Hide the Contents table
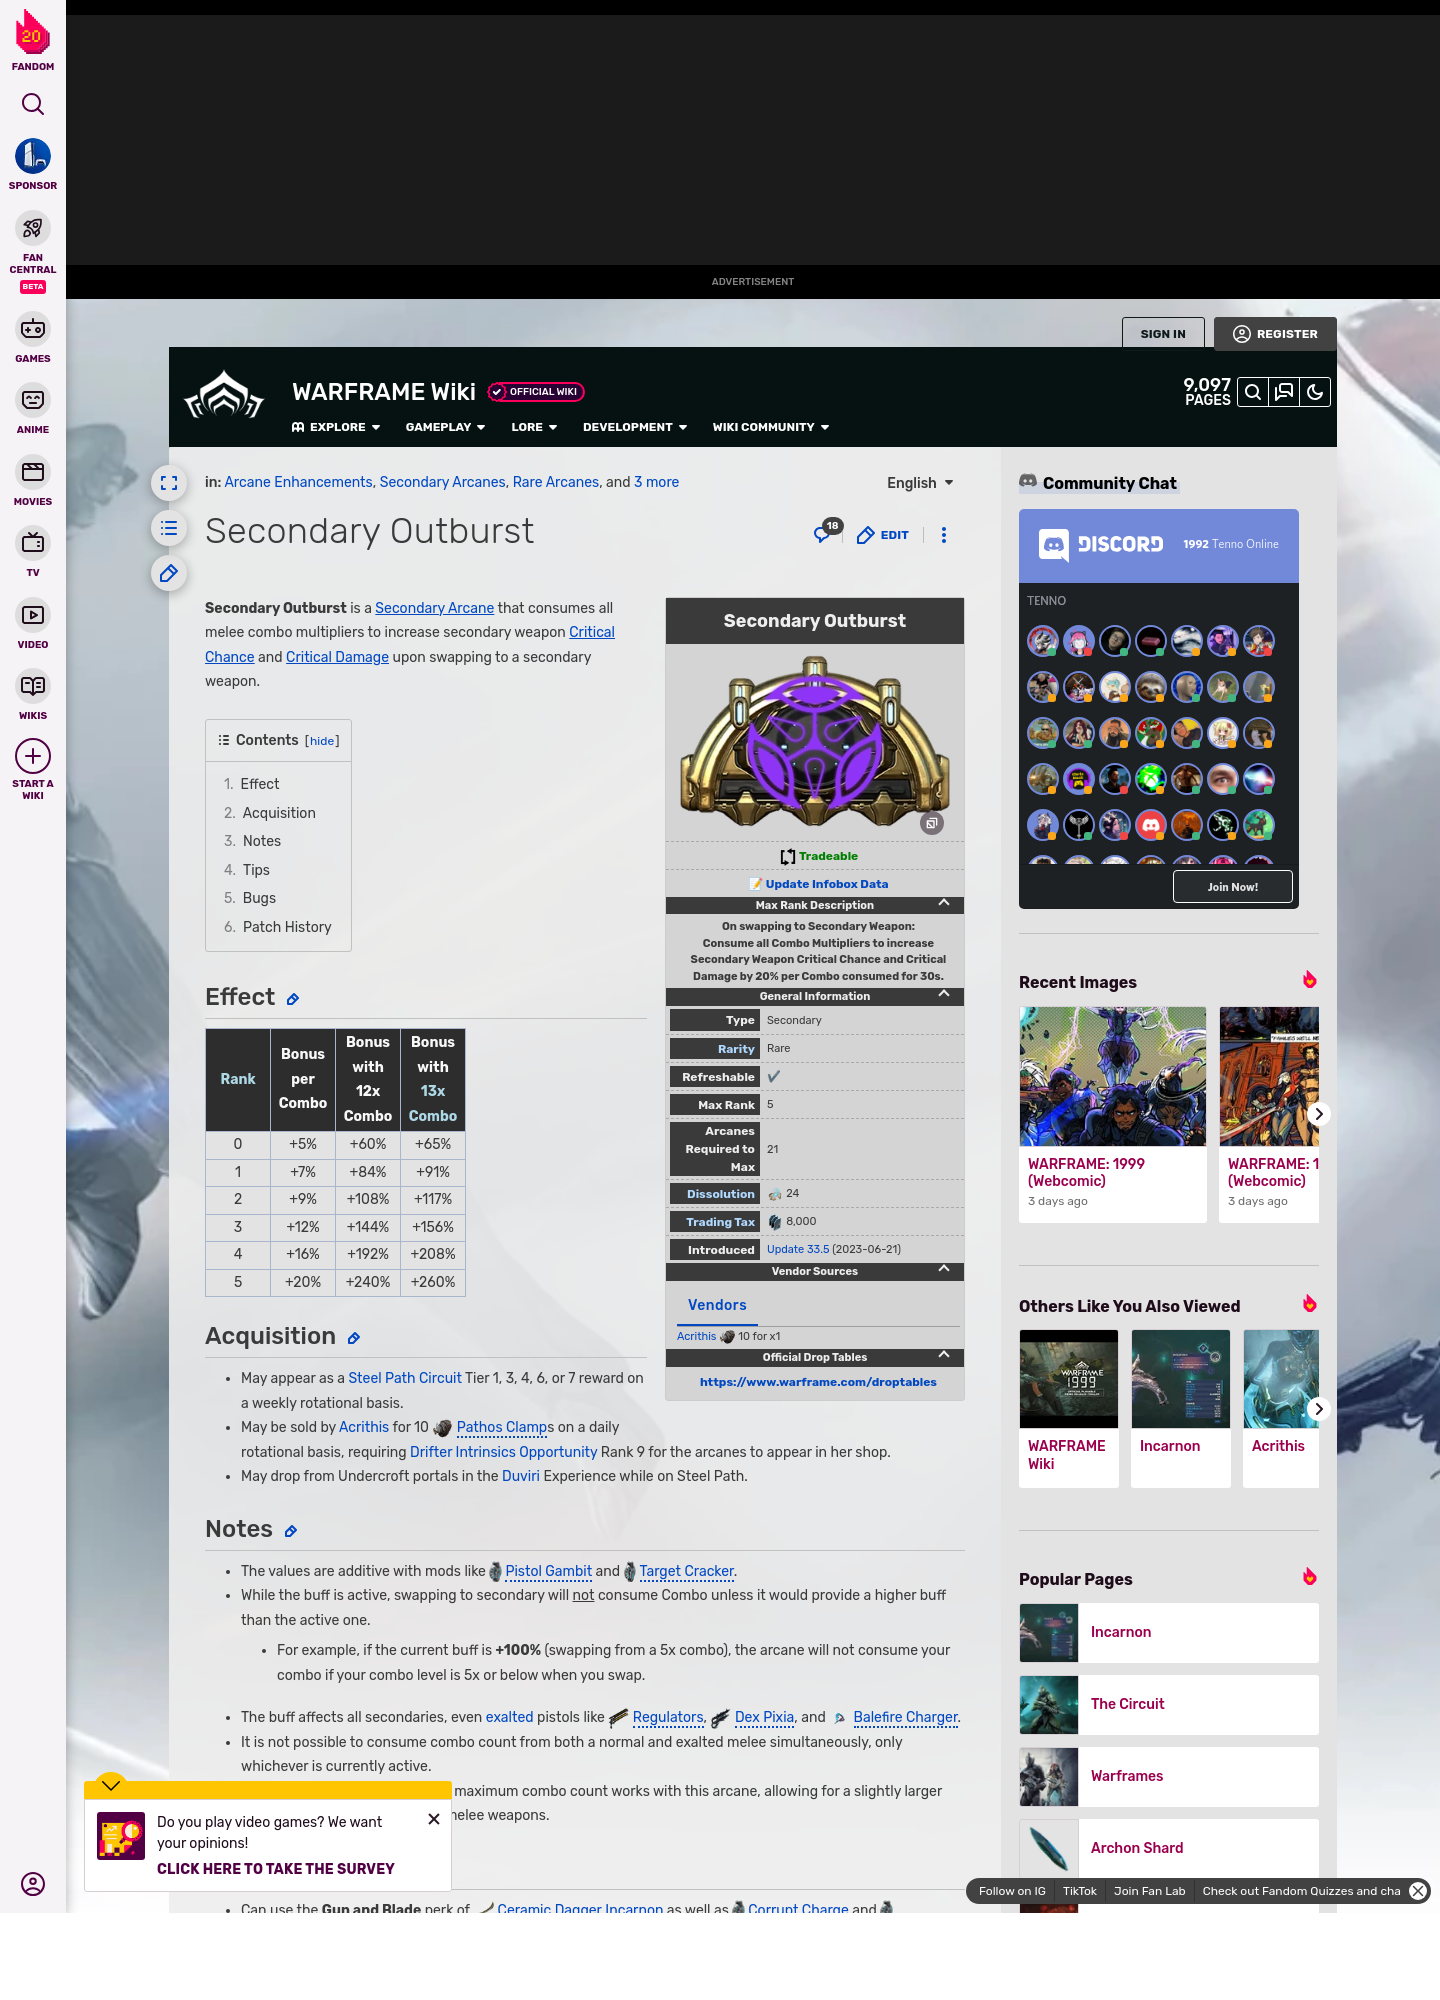Viewport: 1440px width, 2000px height. pyautogui.click(x=322, y=741)
